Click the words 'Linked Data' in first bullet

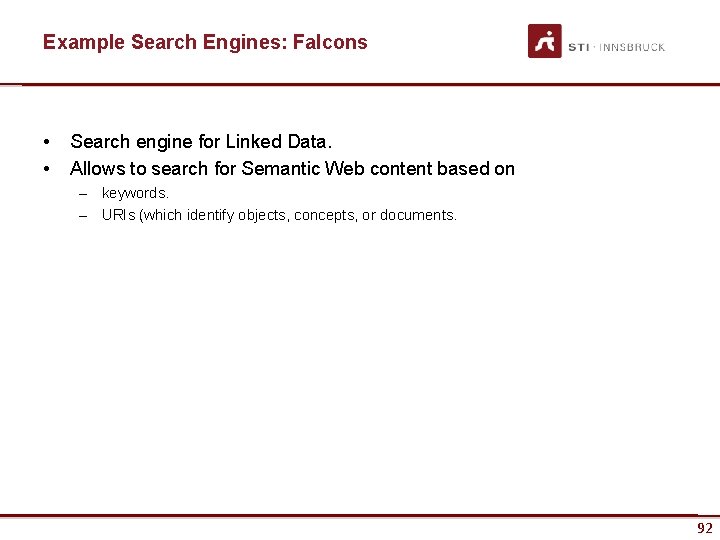click(276, 141)
